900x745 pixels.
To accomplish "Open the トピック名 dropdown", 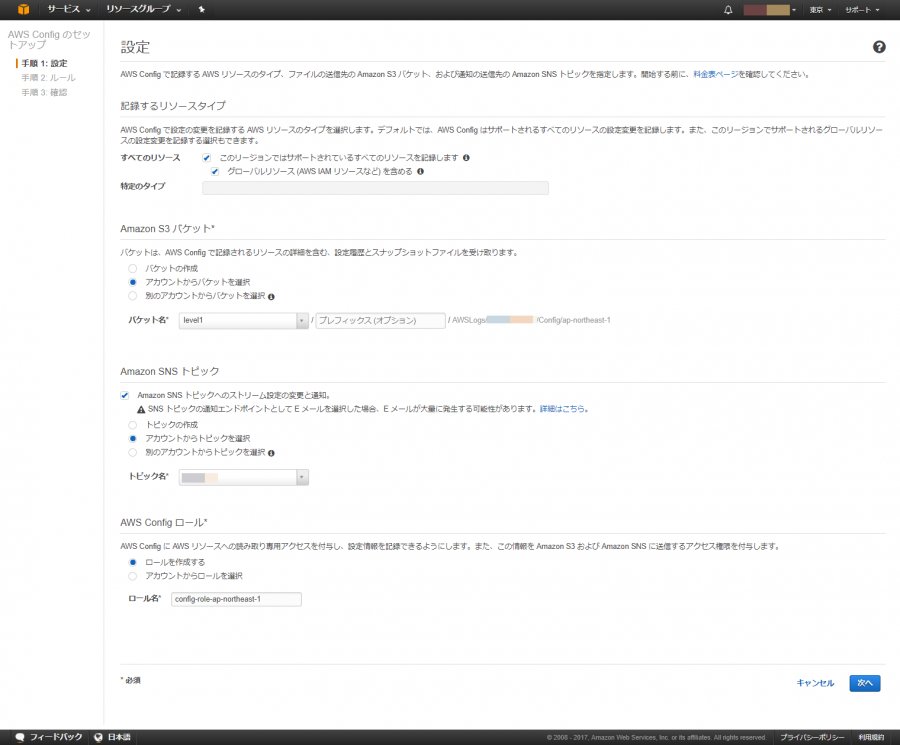I will 244,478.
